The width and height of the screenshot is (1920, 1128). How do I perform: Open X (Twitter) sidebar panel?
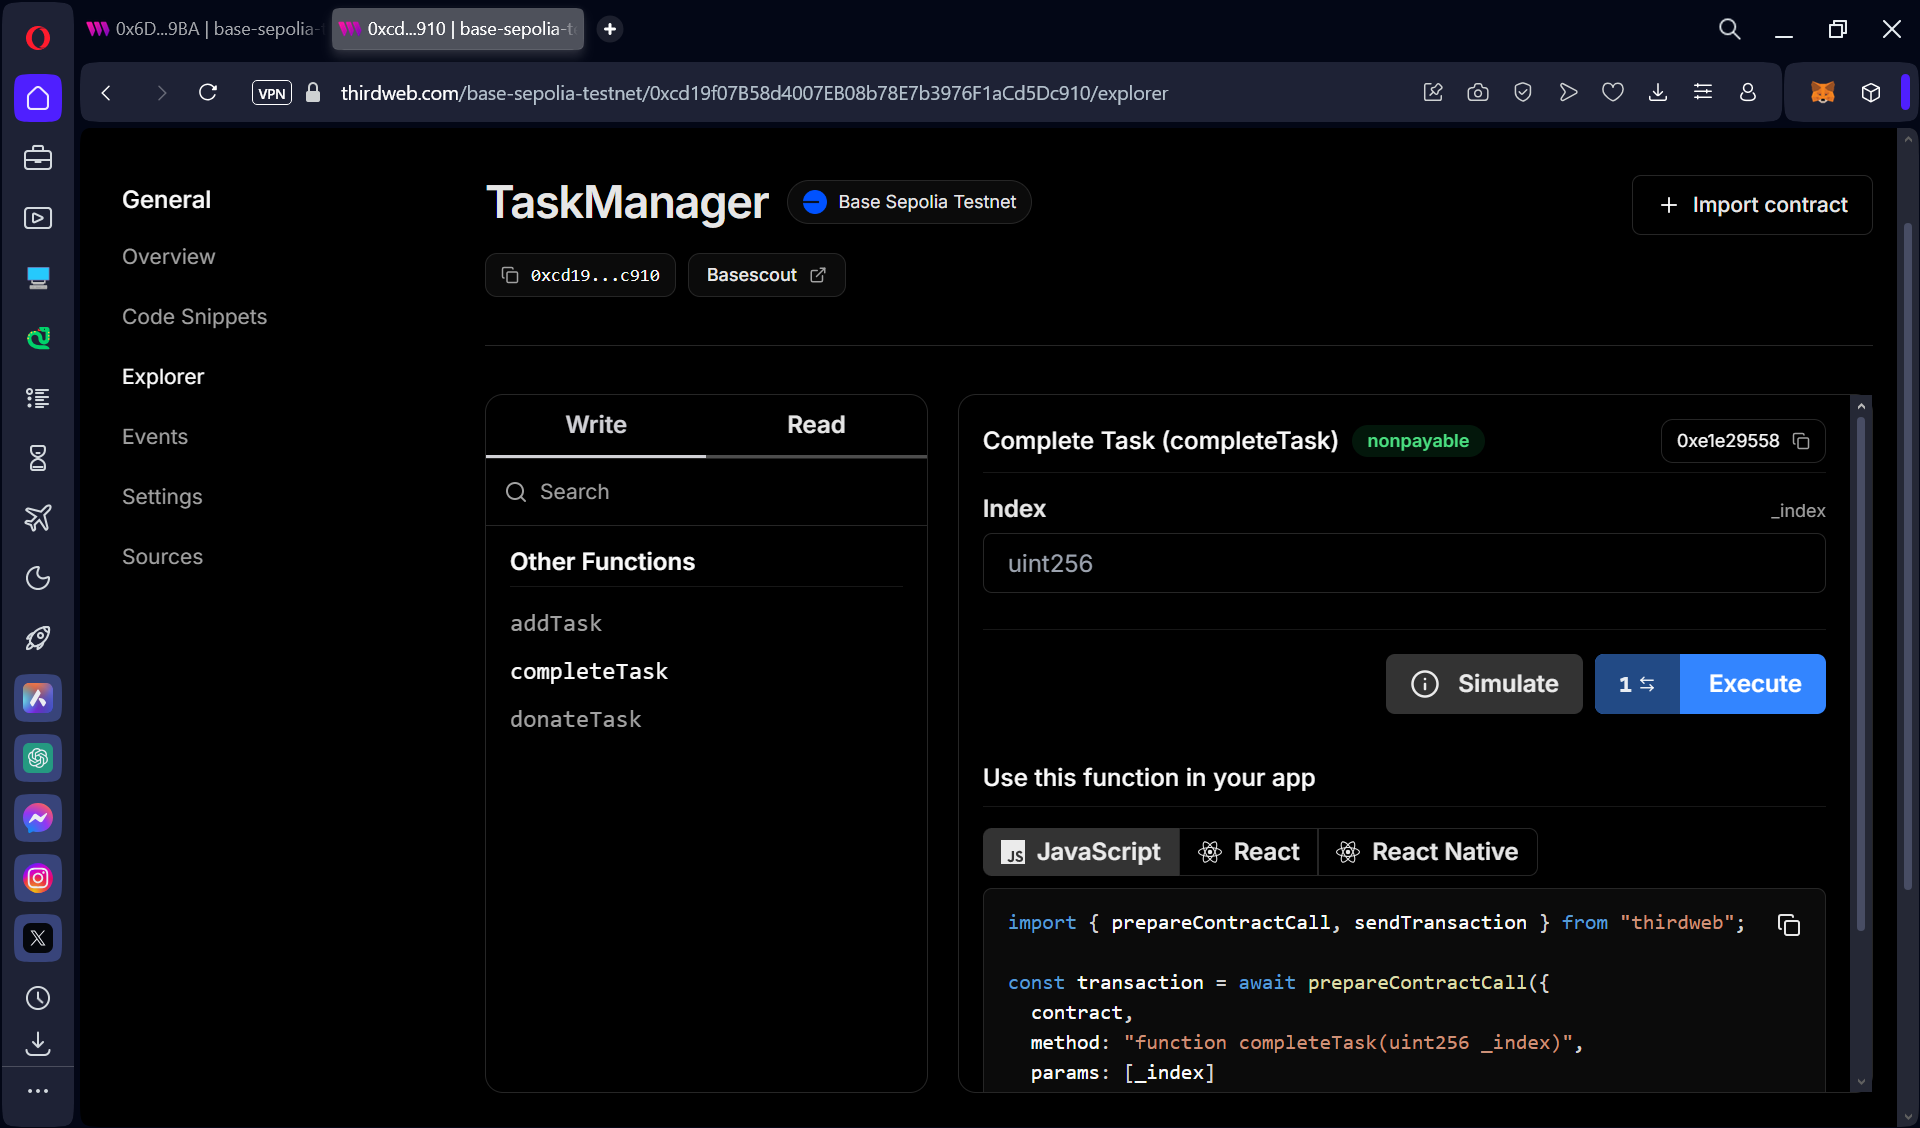(38, 938)
